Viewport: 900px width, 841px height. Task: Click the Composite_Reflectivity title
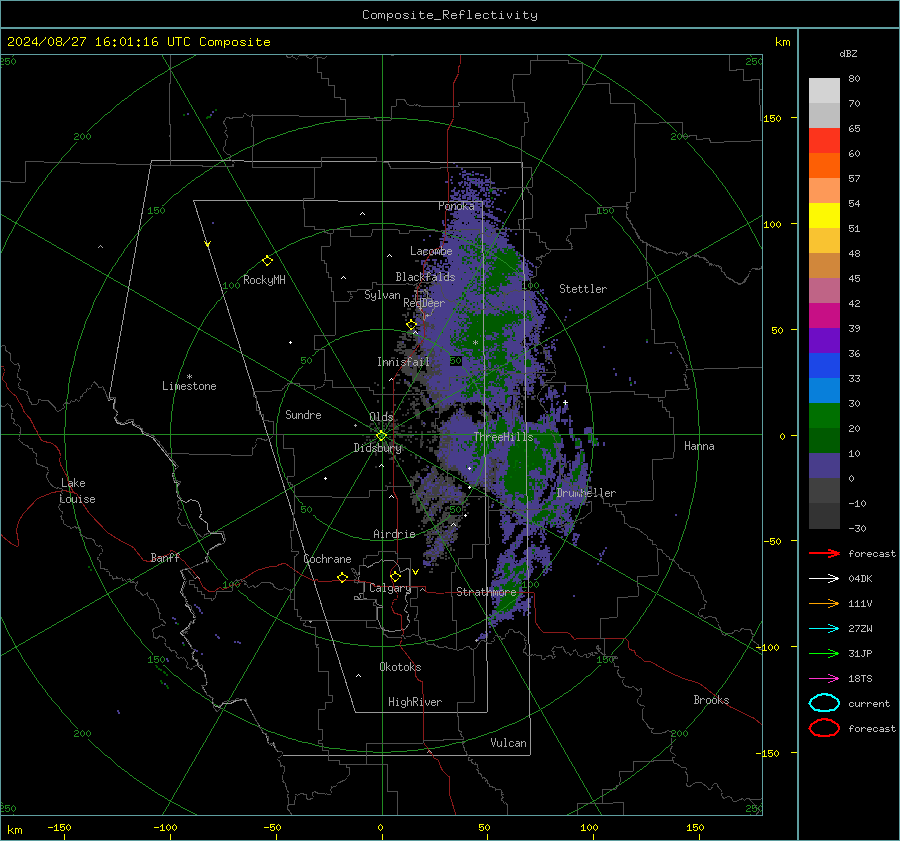449,15
